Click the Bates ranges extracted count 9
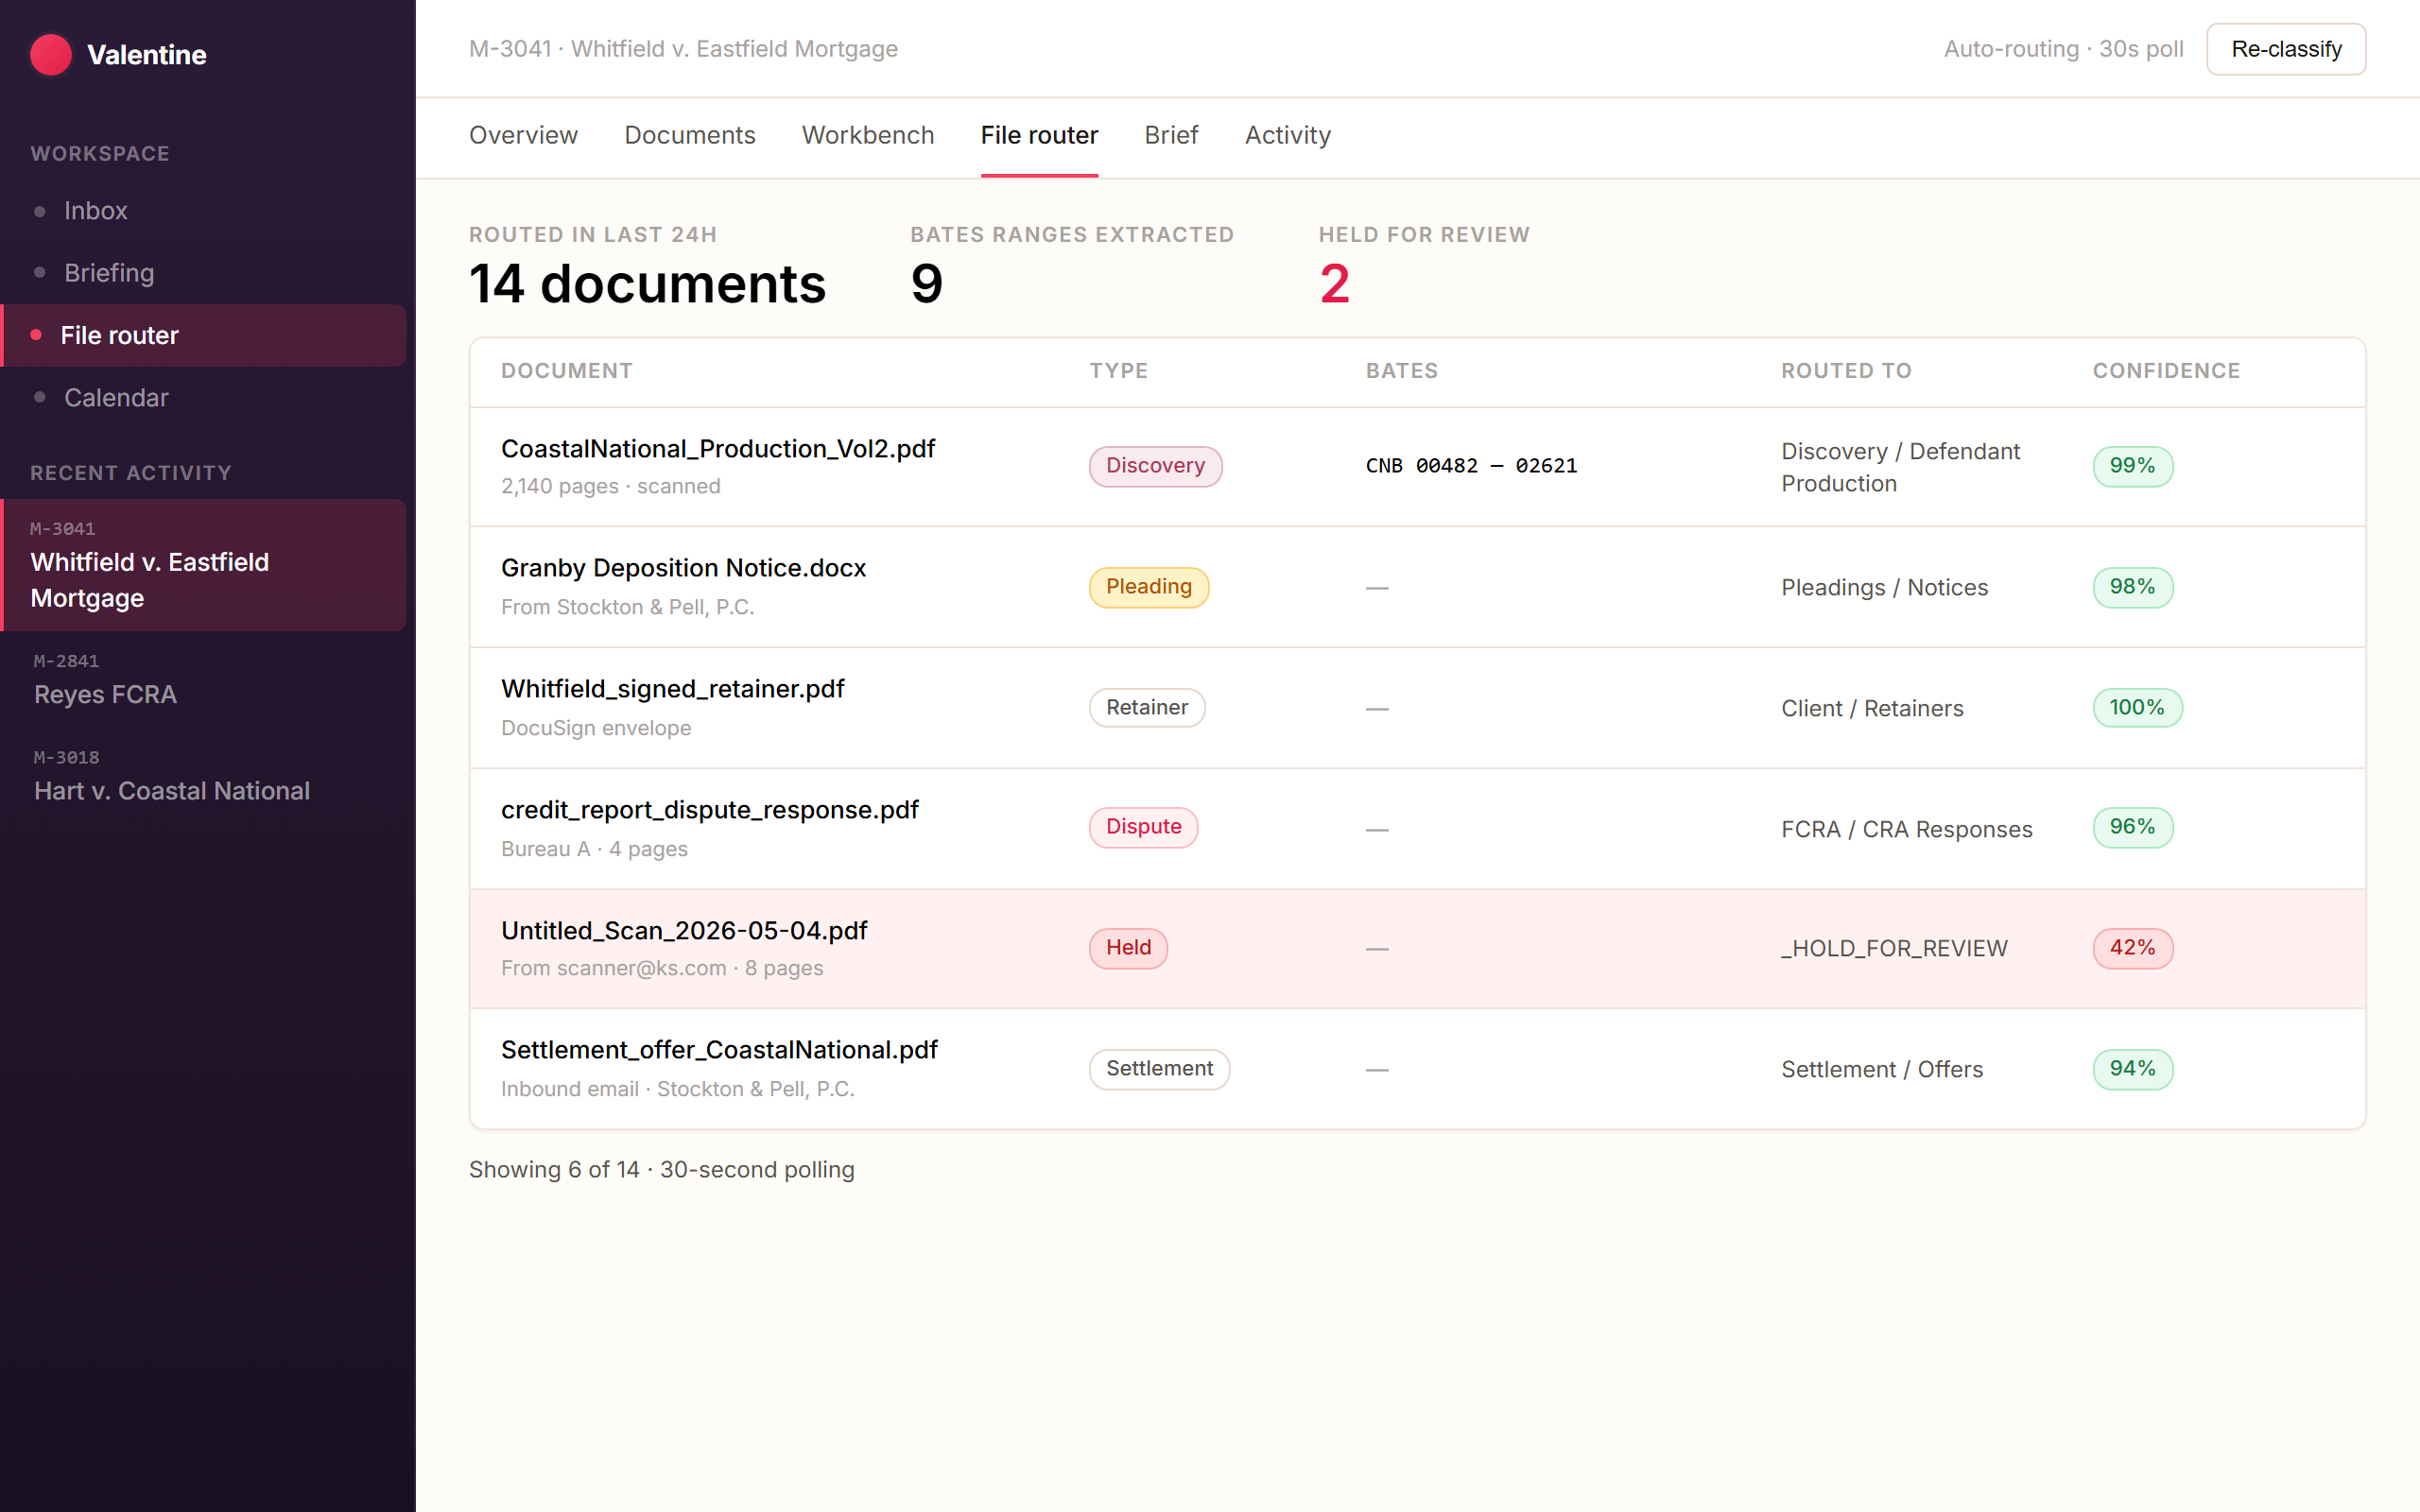Viewport: 2420px width, 1512px height. coord(926,284)
